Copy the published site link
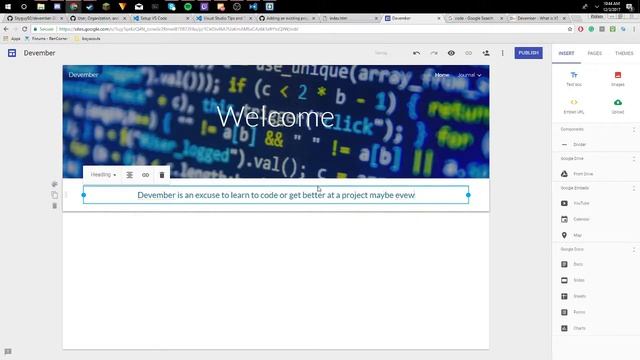This screenshot has width=640, height=360. click(x=468, y=53)
